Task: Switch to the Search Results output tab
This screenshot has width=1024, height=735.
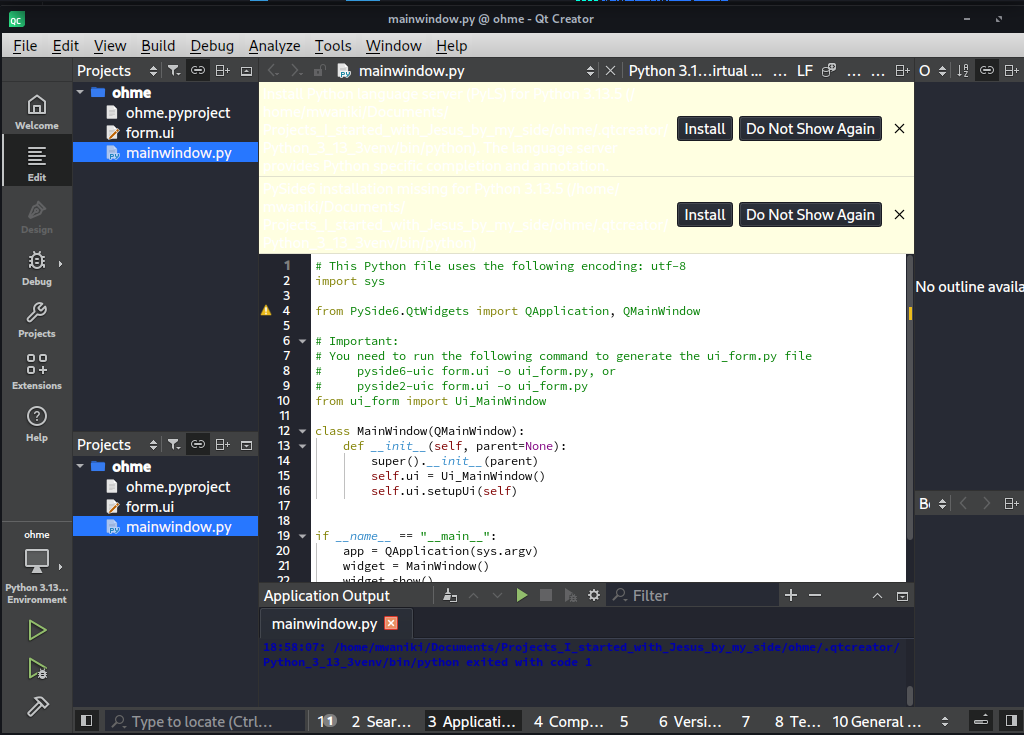Action: 380,721
